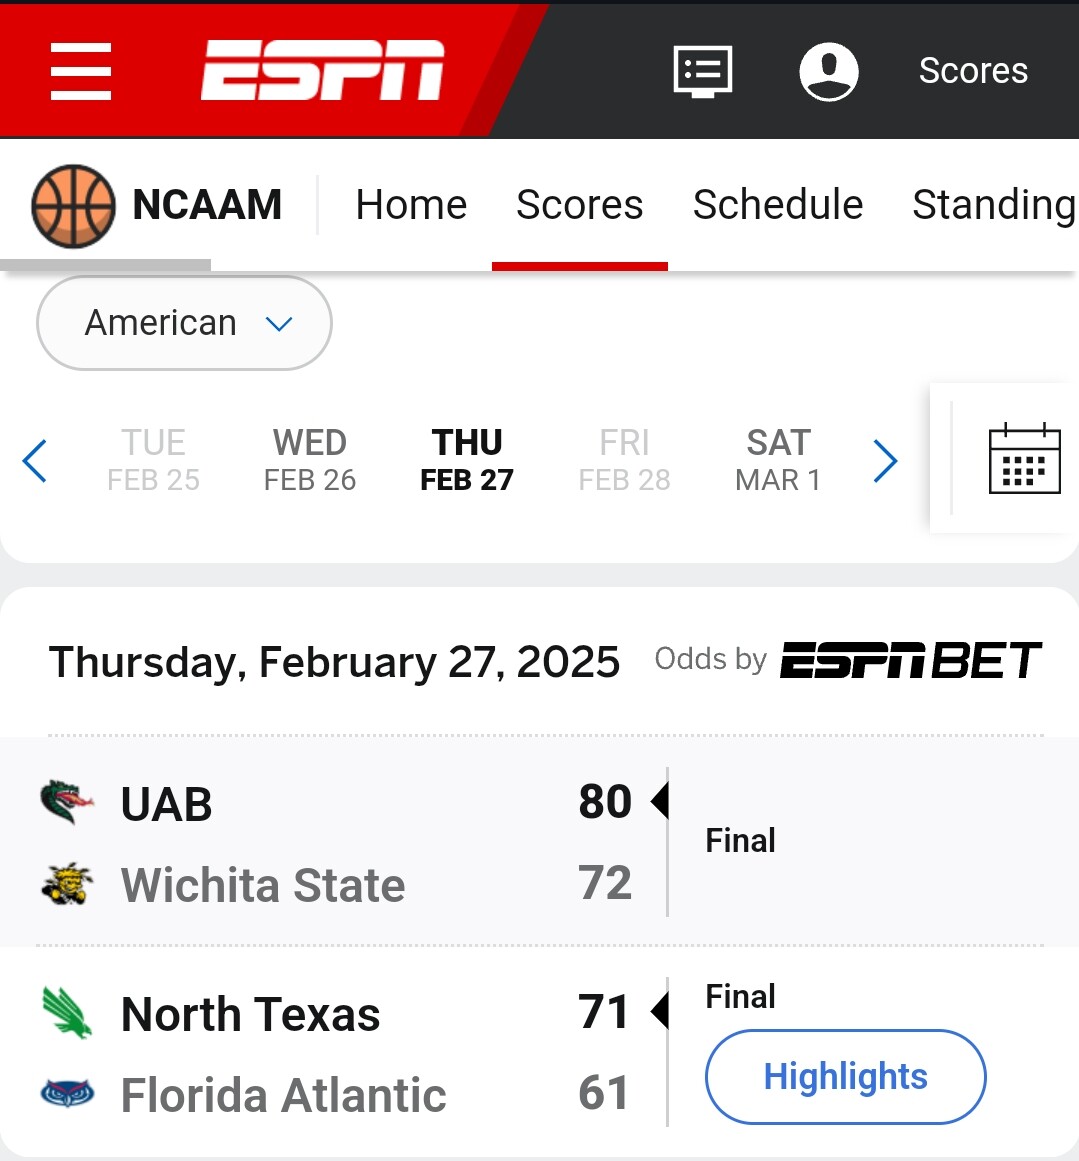Open the ESPN BET odds logo
Viewport: 1079px width, 1161px height.
(910, 660)
